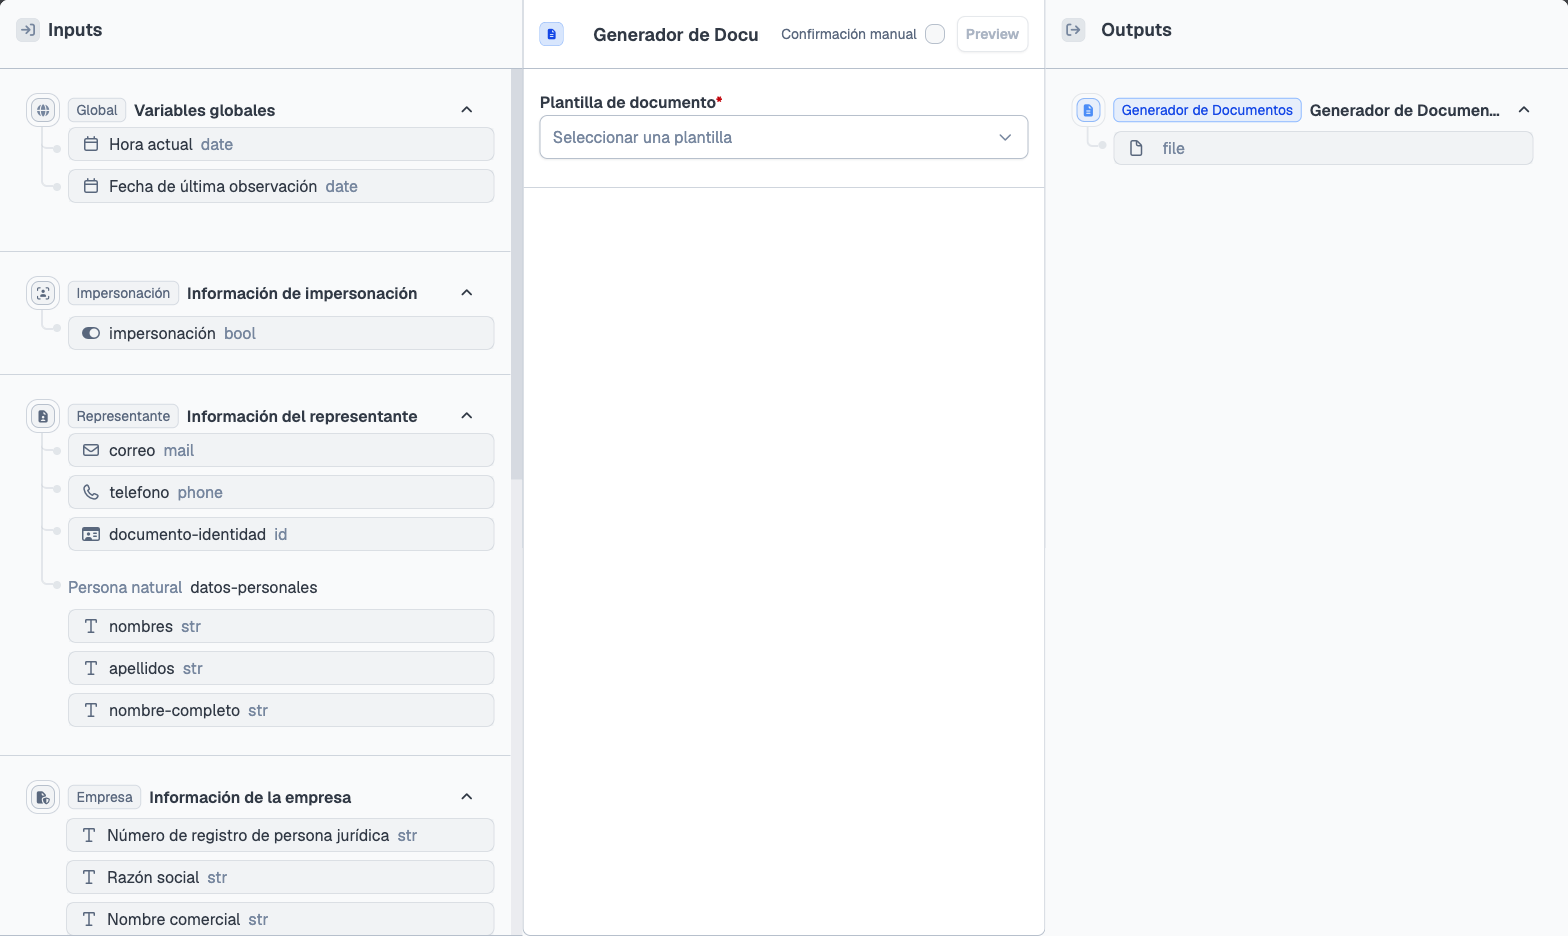Click the blue document icon beside Generador de Docu
Image resolution: width=1568 pixels, height=936 pixels.
point(551,34)
